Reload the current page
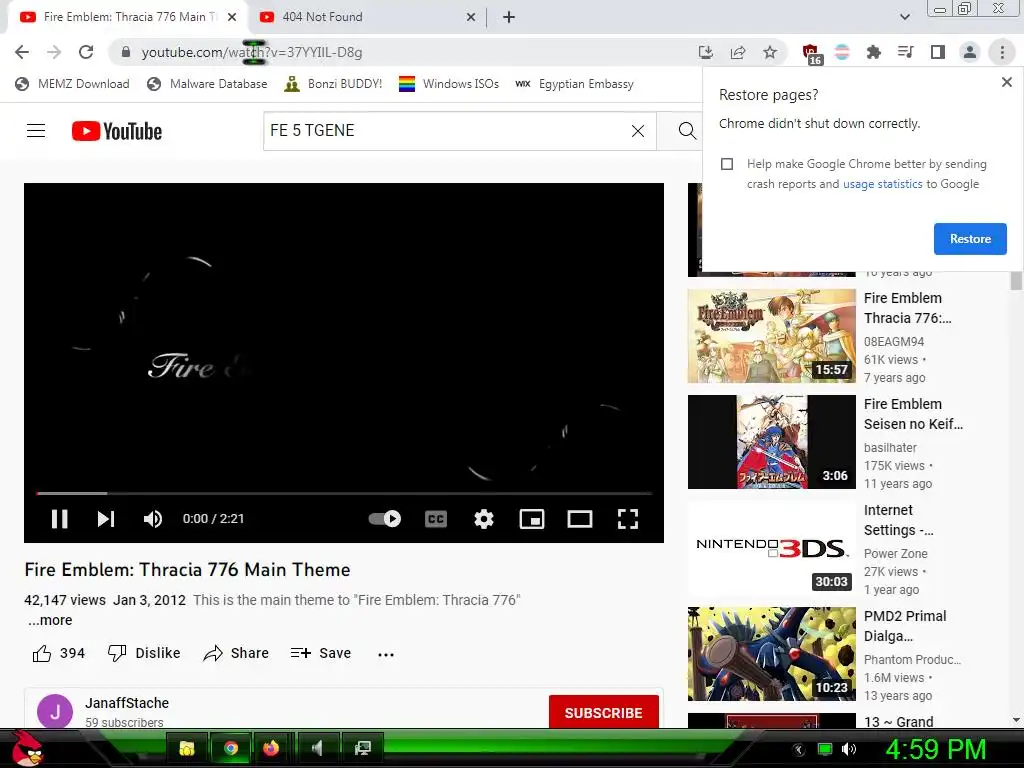Viewport: 1024px width, 768px height. pos(86,52)
